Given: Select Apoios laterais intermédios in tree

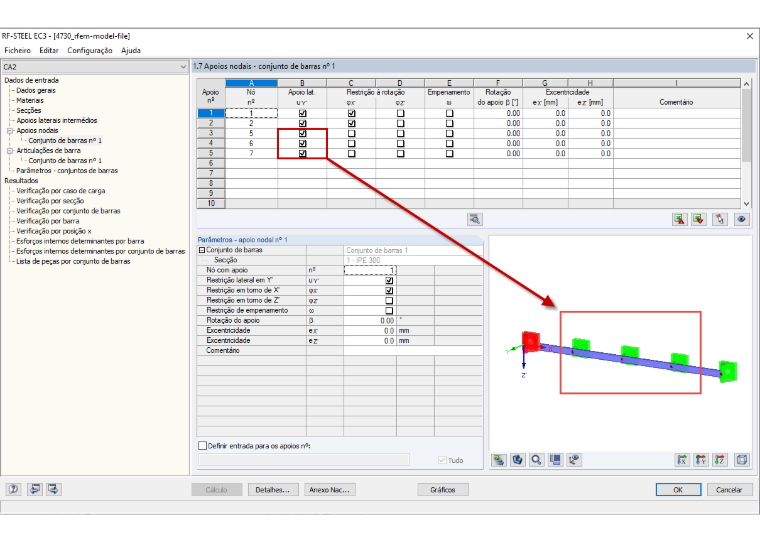Looking at the screenshot, I should 57,121.
